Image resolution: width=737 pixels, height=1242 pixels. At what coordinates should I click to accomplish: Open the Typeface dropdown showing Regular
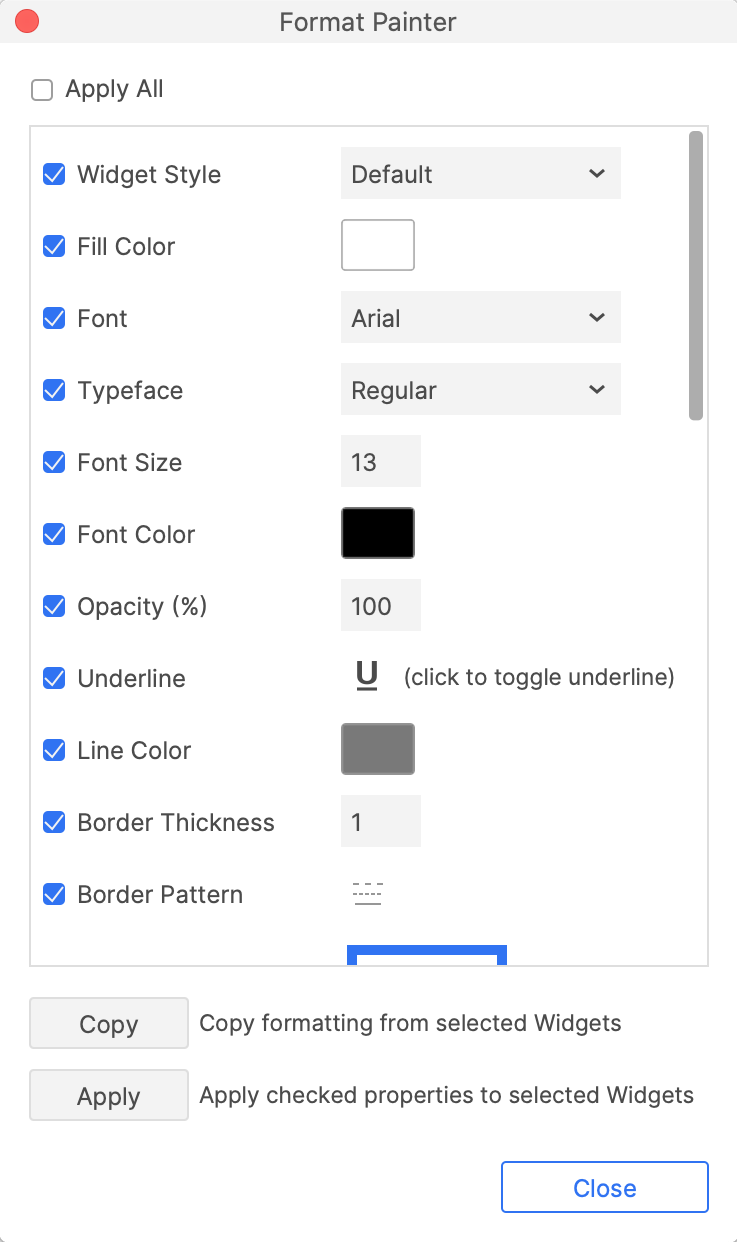480,389
